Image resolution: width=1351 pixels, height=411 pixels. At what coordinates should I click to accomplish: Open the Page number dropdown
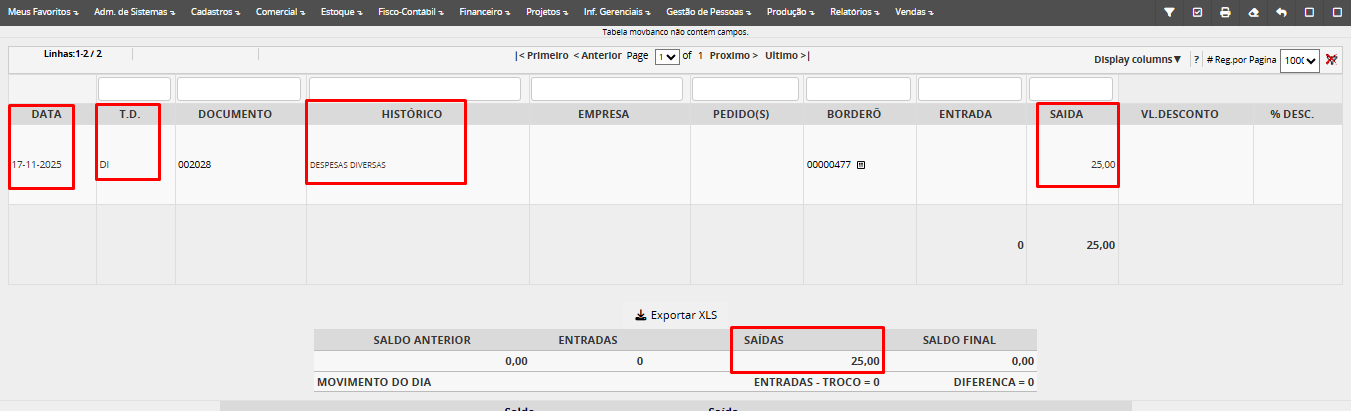(x=667, y=57)
